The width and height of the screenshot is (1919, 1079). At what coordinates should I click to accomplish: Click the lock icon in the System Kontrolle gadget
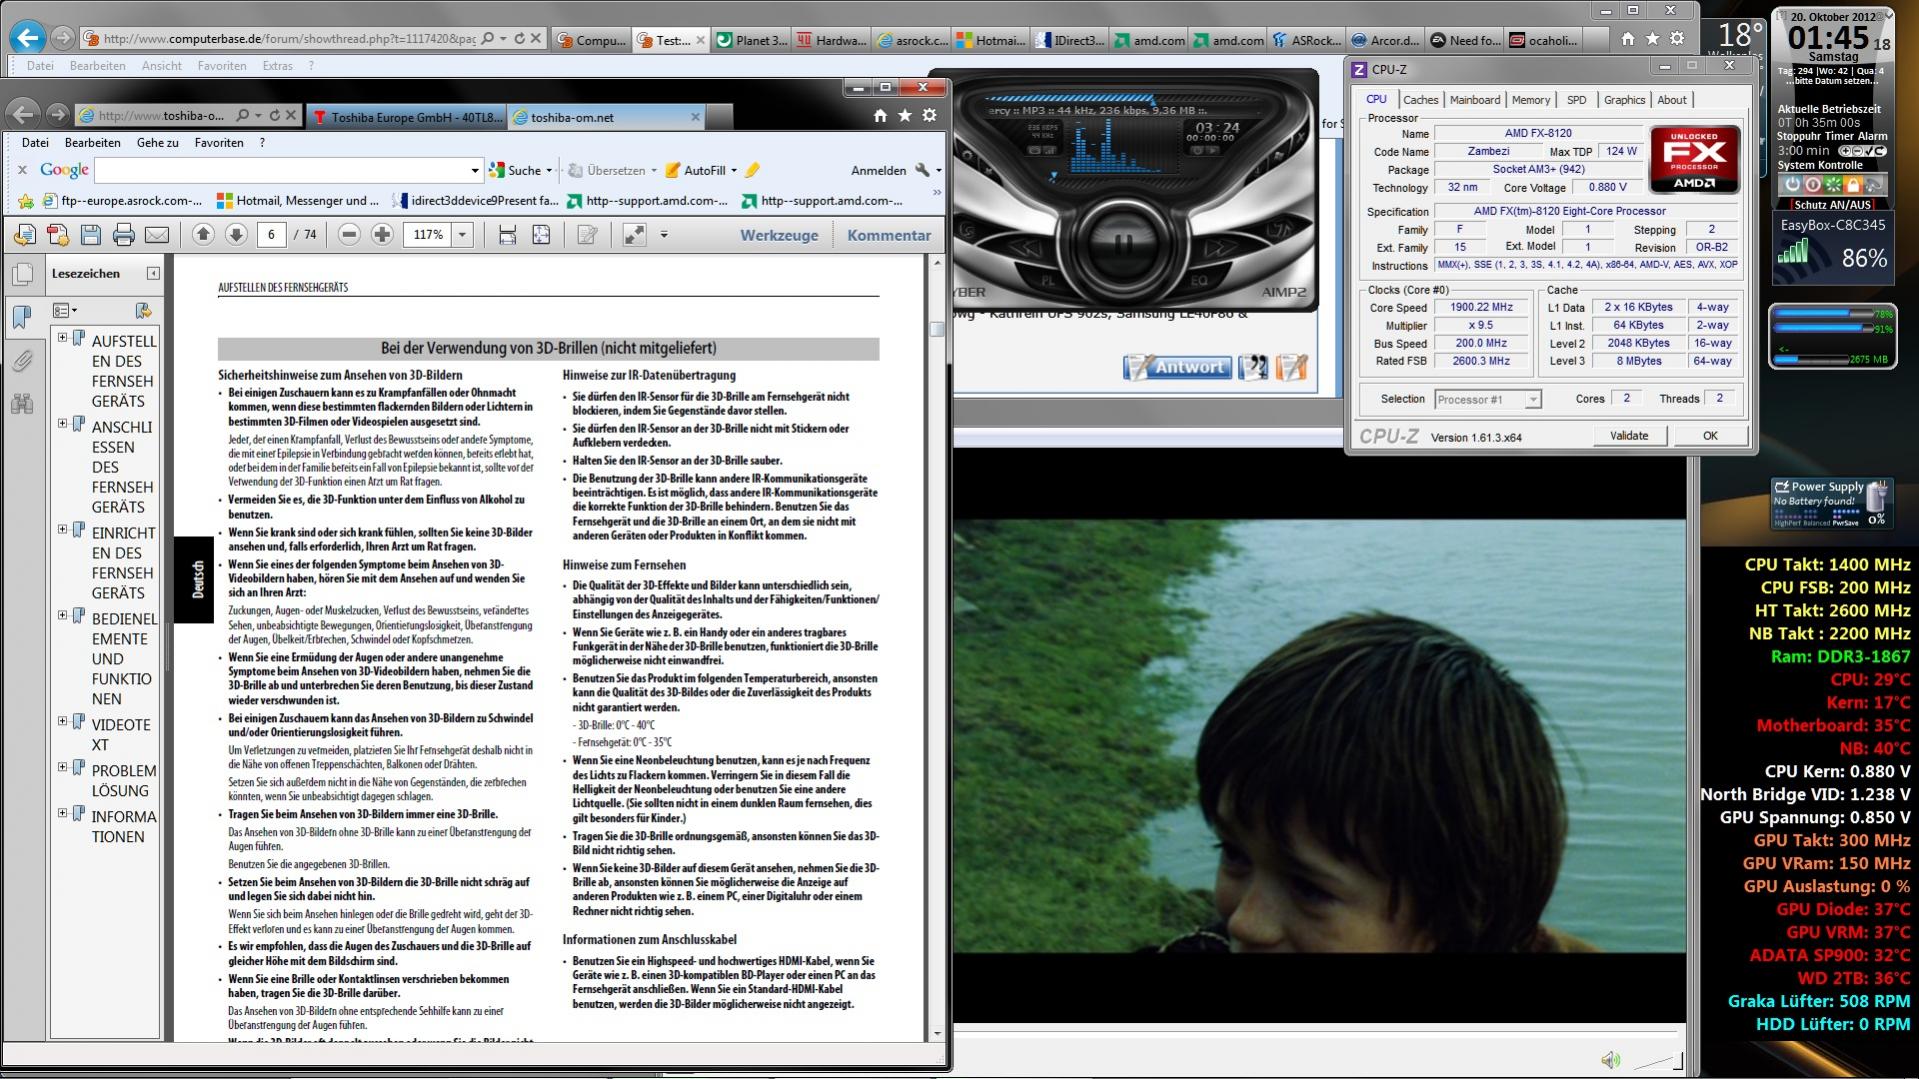coord(1853,185)
